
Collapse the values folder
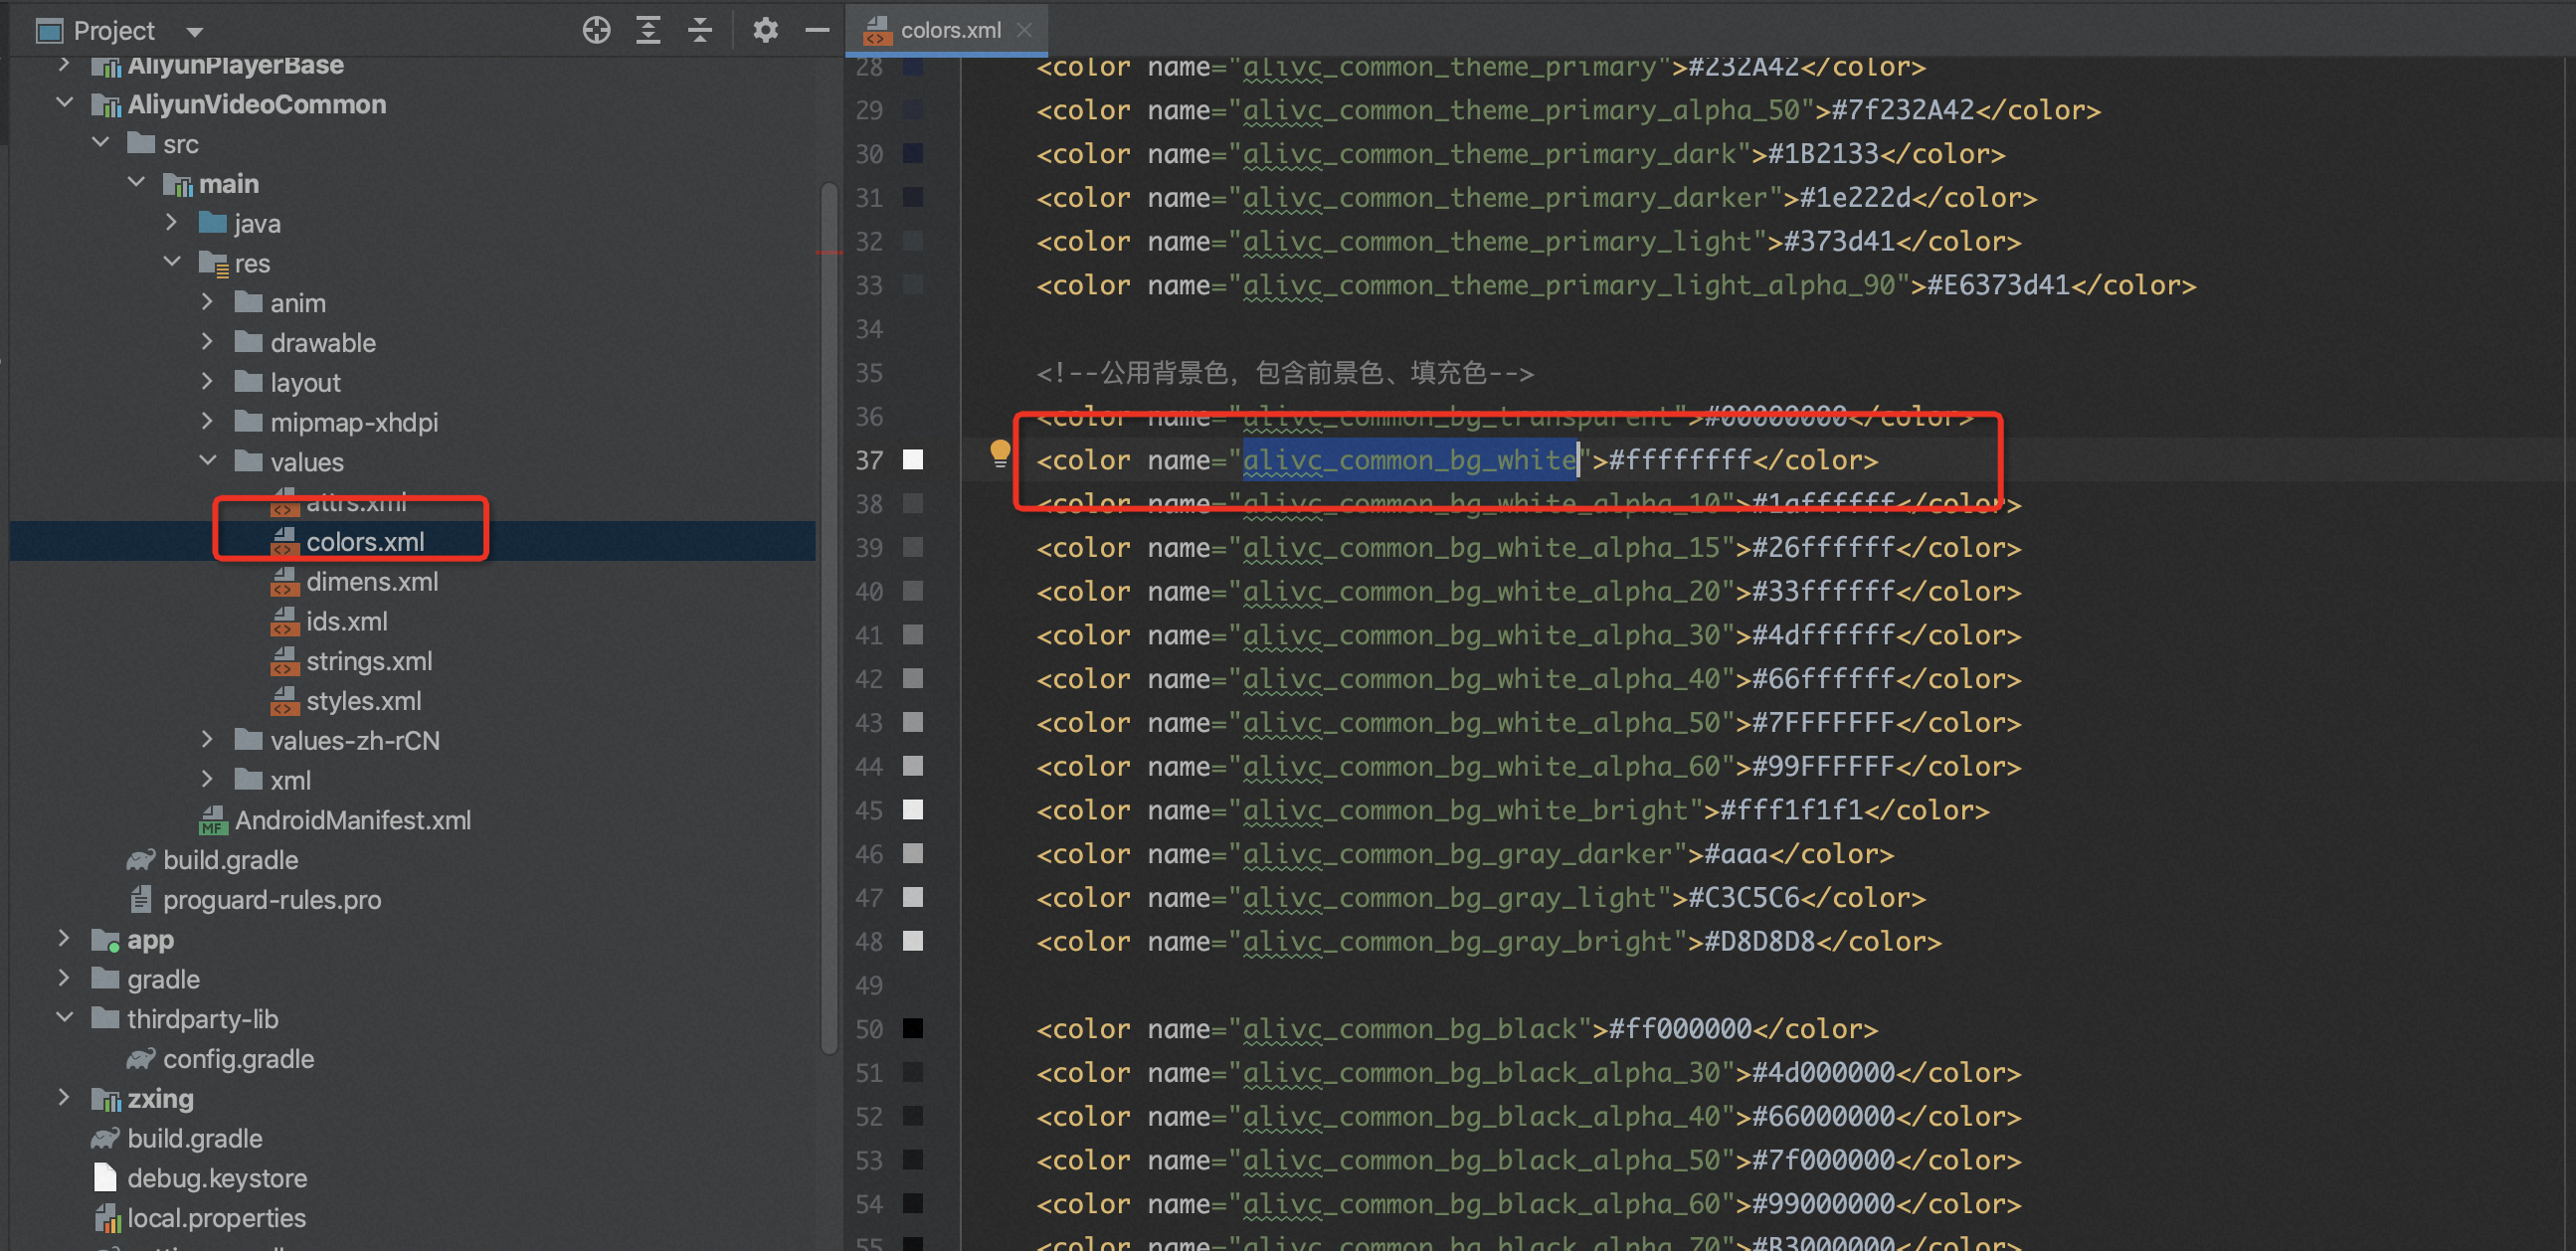(208, 461)
